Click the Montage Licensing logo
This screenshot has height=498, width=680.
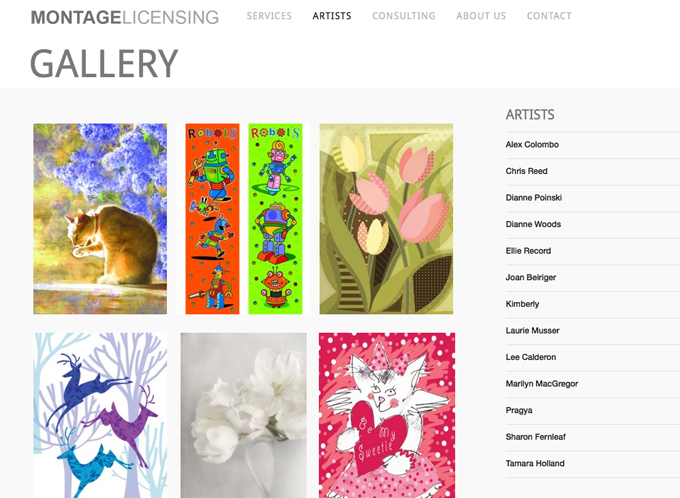(125, 17)
